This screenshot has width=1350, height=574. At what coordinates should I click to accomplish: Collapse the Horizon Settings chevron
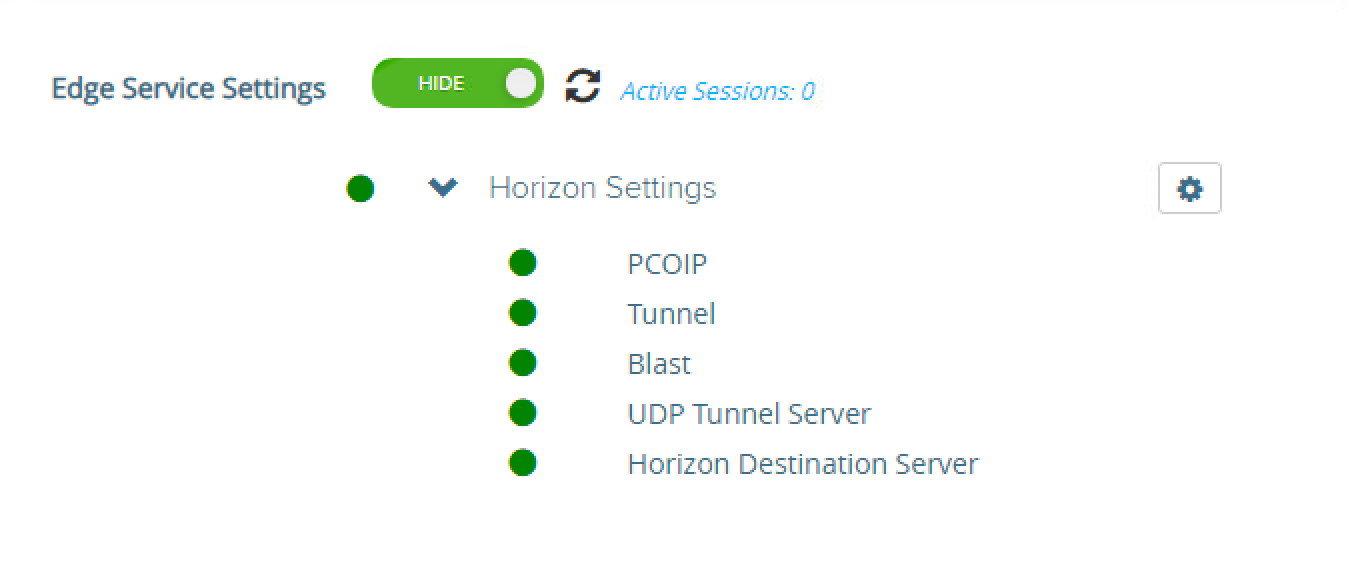click(442, 188)
